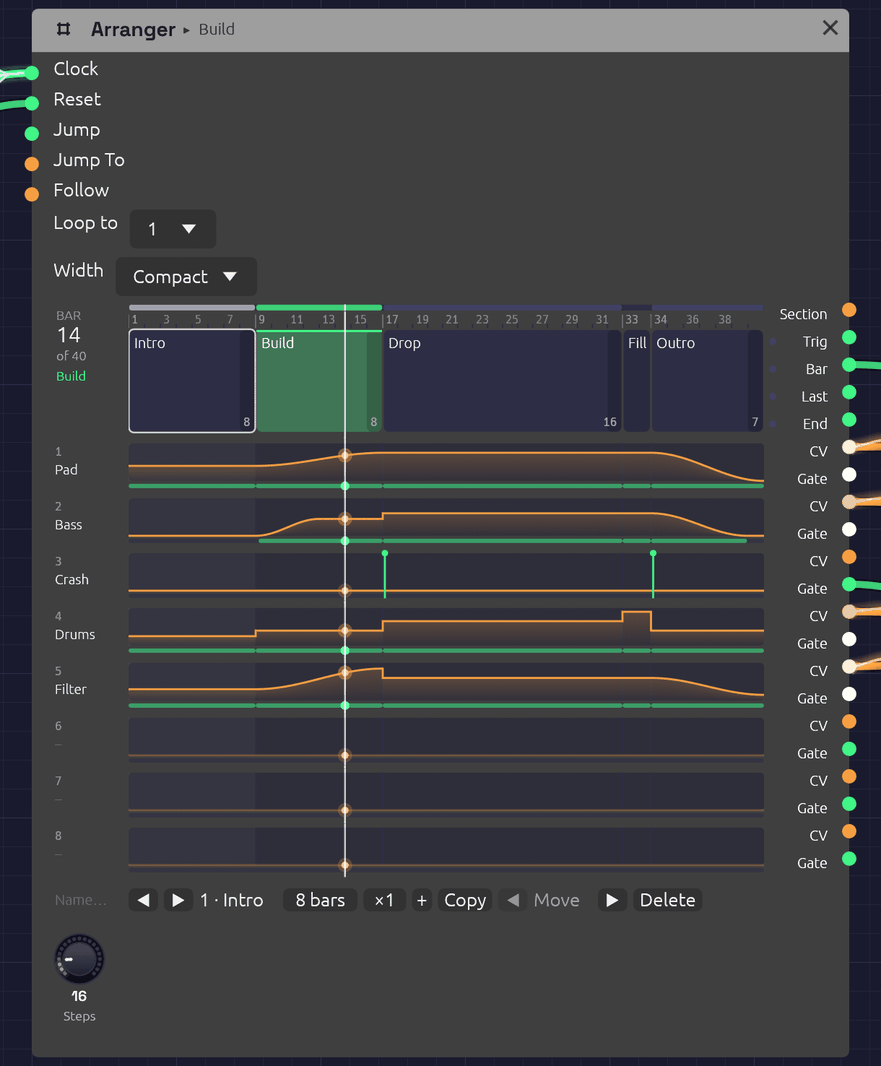Click the Bass lane CV output port
Viewport: 881px width, 1066px height.
pyautogui.click(x=849, y=502)
